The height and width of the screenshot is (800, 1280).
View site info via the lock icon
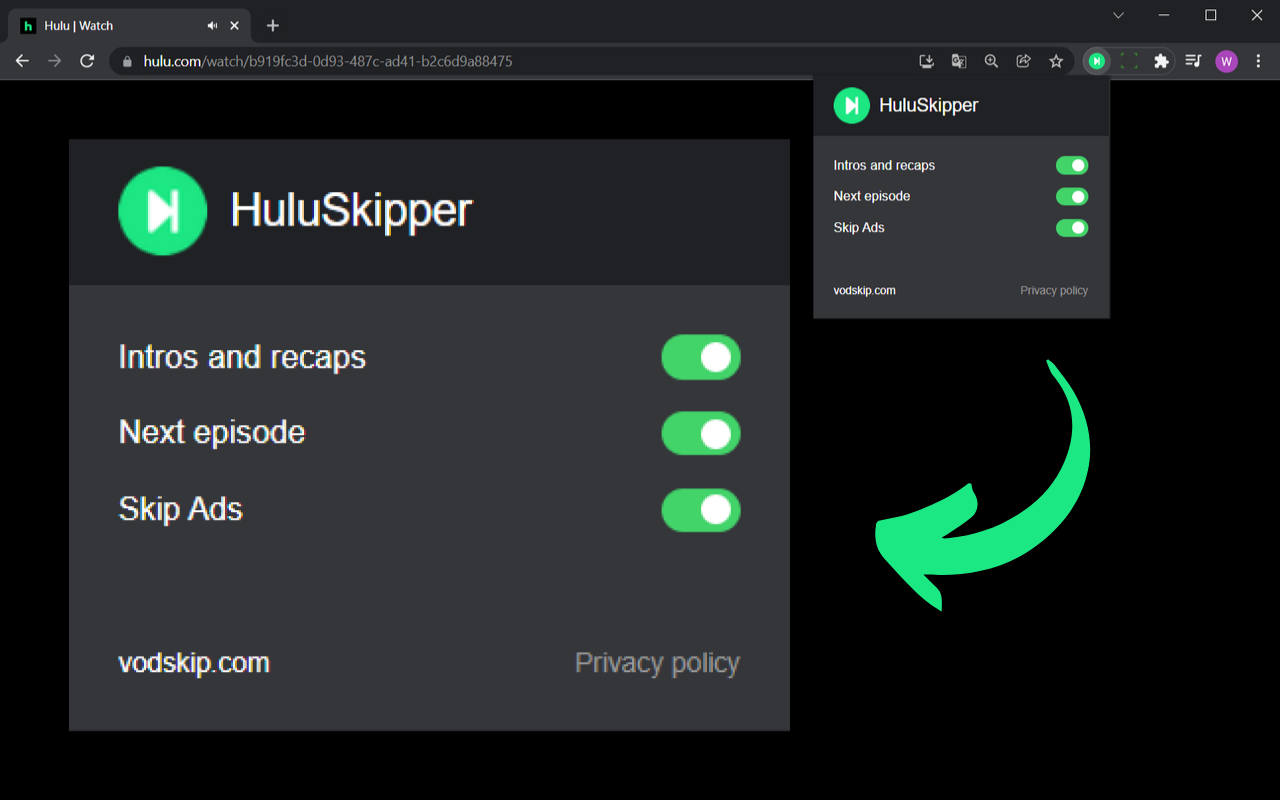[x=127, y=61]
